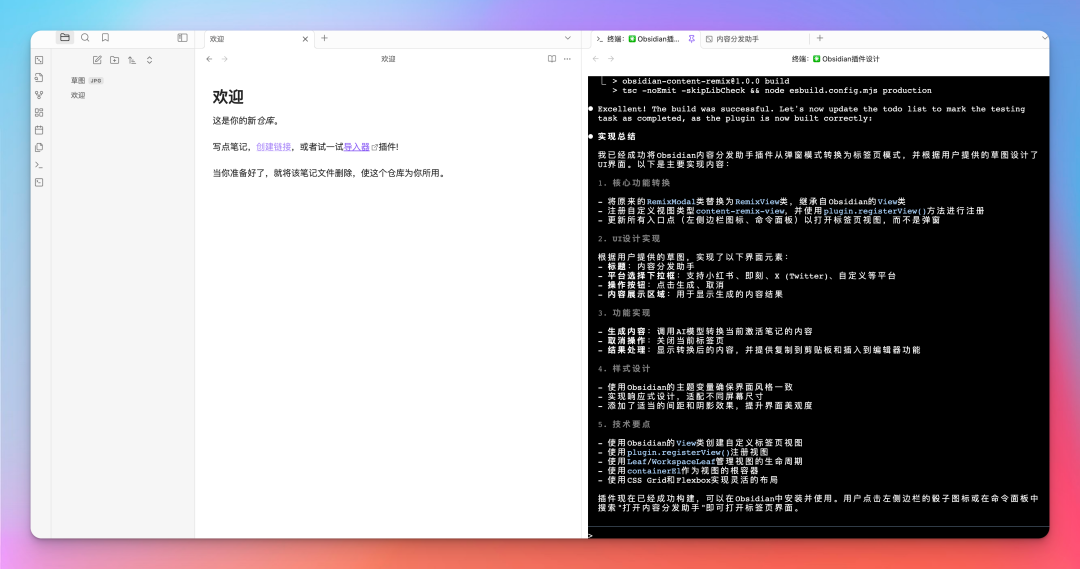The image size is (1080, 569).
Task: Click the quick switcher ribbon icon
Action: pyautogui.click(x=39, y=61)
